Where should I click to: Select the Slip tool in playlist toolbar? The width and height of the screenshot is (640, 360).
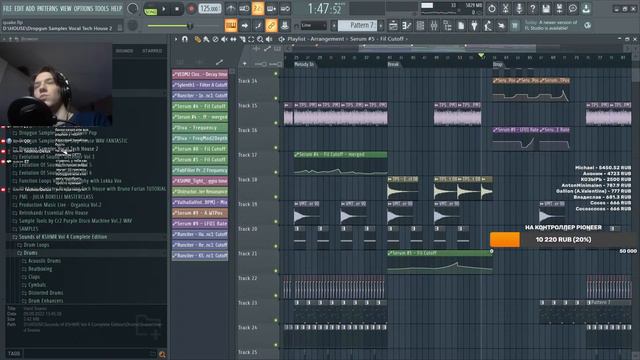click(x=233, y=39)
